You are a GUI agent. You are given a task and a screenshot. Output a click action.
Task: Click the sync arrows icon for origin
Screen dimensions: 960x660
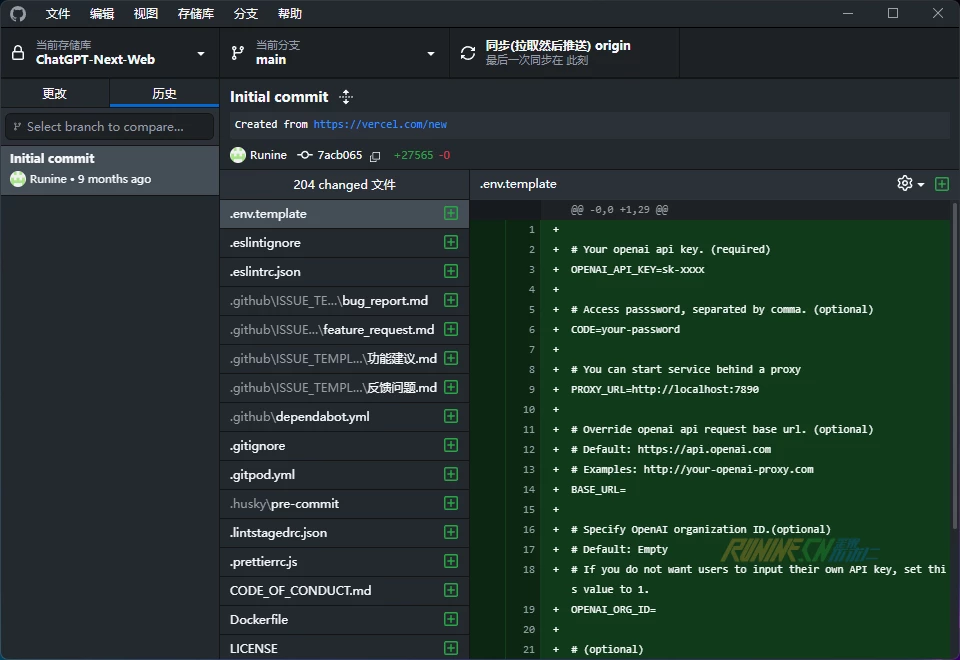coord(468,53)
